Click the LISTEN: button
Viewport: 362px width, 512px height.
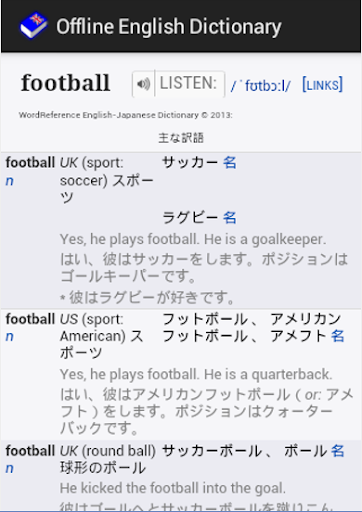189,84
